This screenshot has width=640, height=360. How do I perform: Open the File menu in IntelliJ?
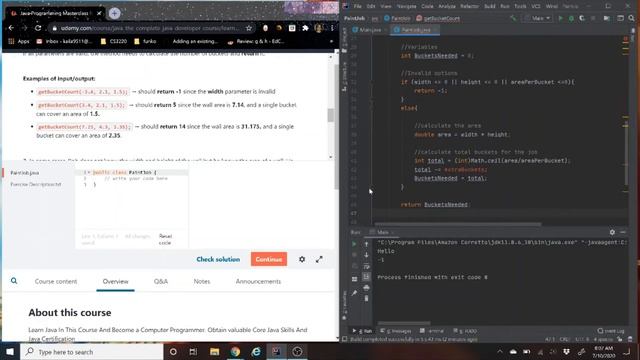(x=358, y=6)
